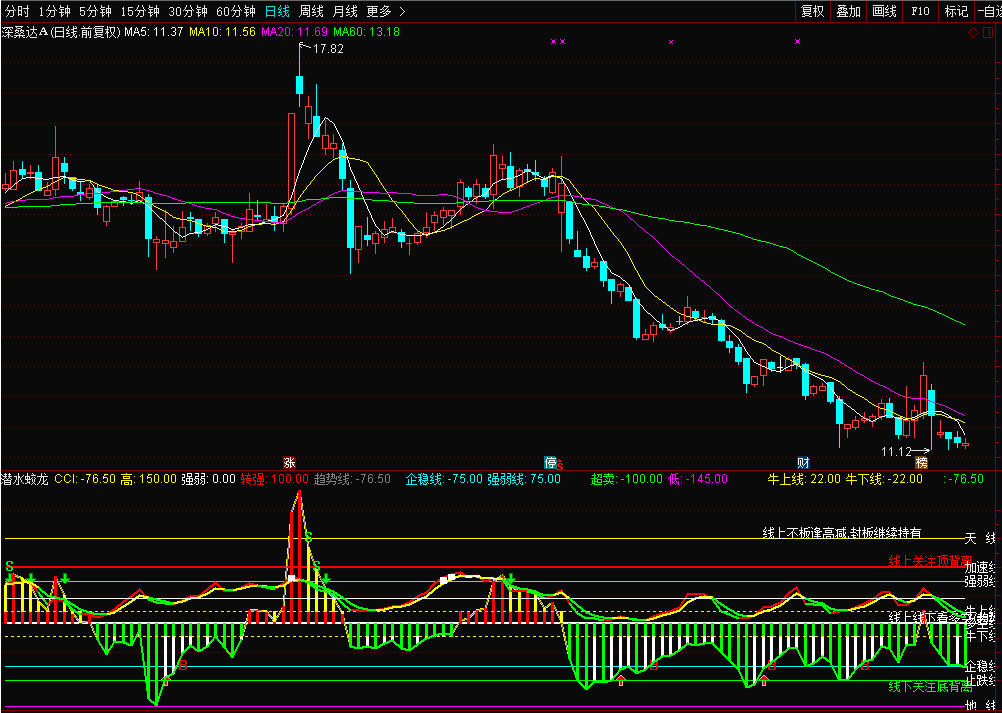Click the blue 财 event marker icon
Screen dimensions: 1002x713
point(803,463)
